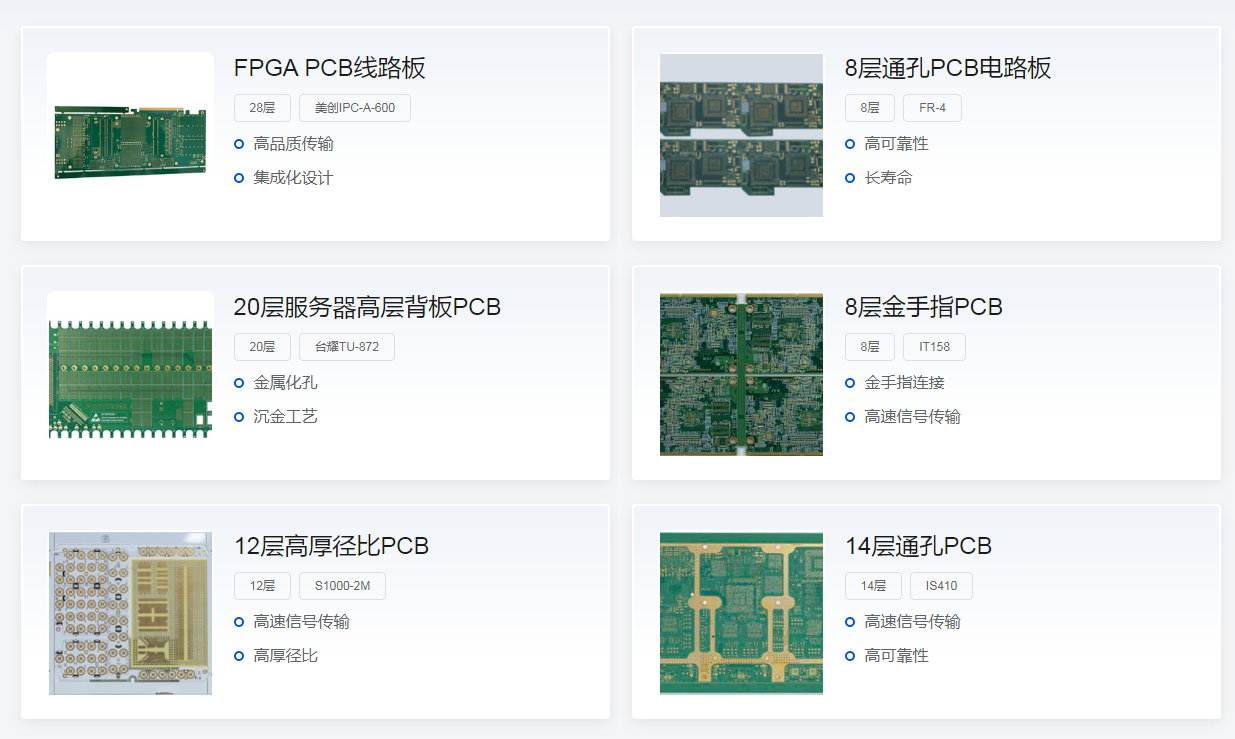Select the S1000-2M tag

tap(342, 586)
